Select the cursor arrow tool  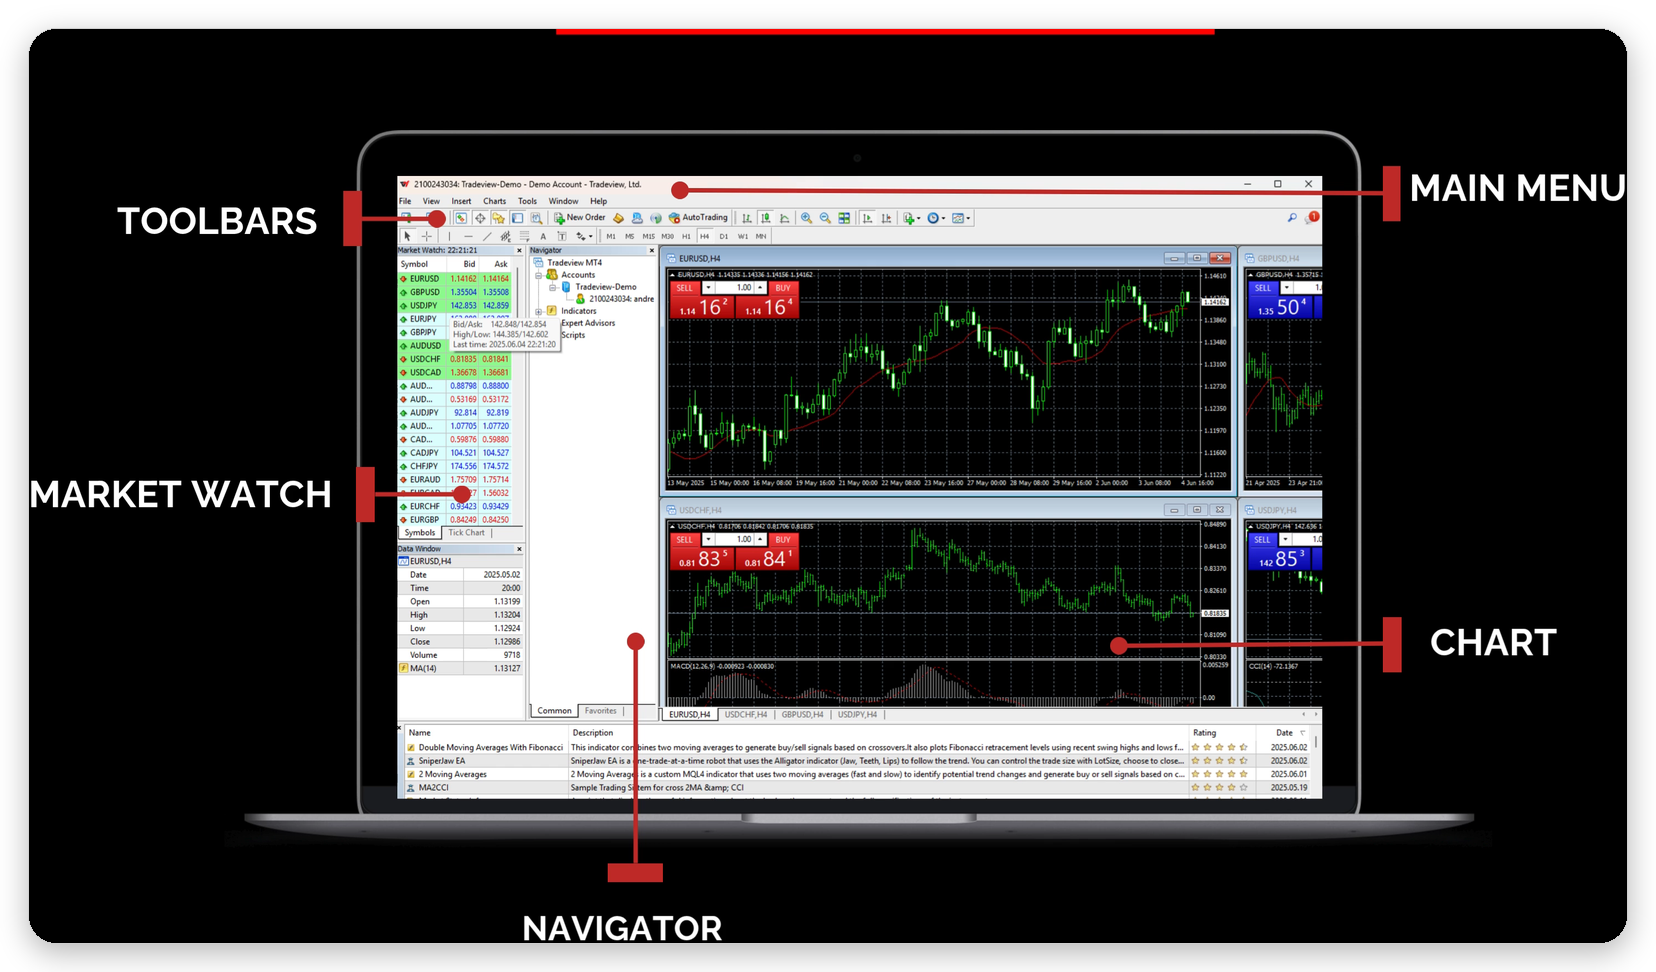click(407, 236)
